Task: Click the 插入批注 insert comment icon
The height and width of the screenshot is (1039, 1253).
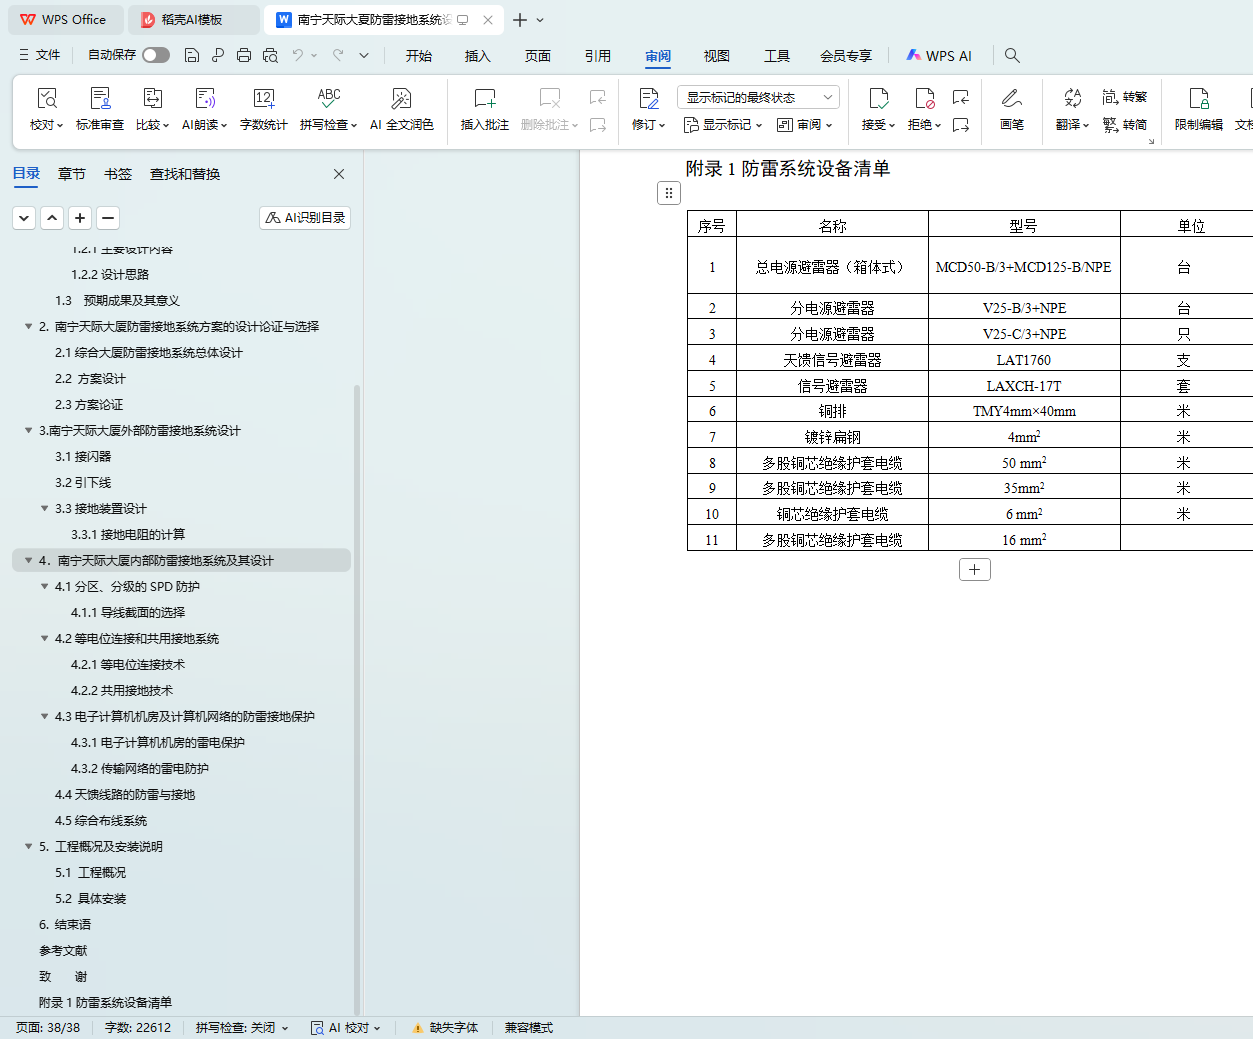Action: coord(484,99)
